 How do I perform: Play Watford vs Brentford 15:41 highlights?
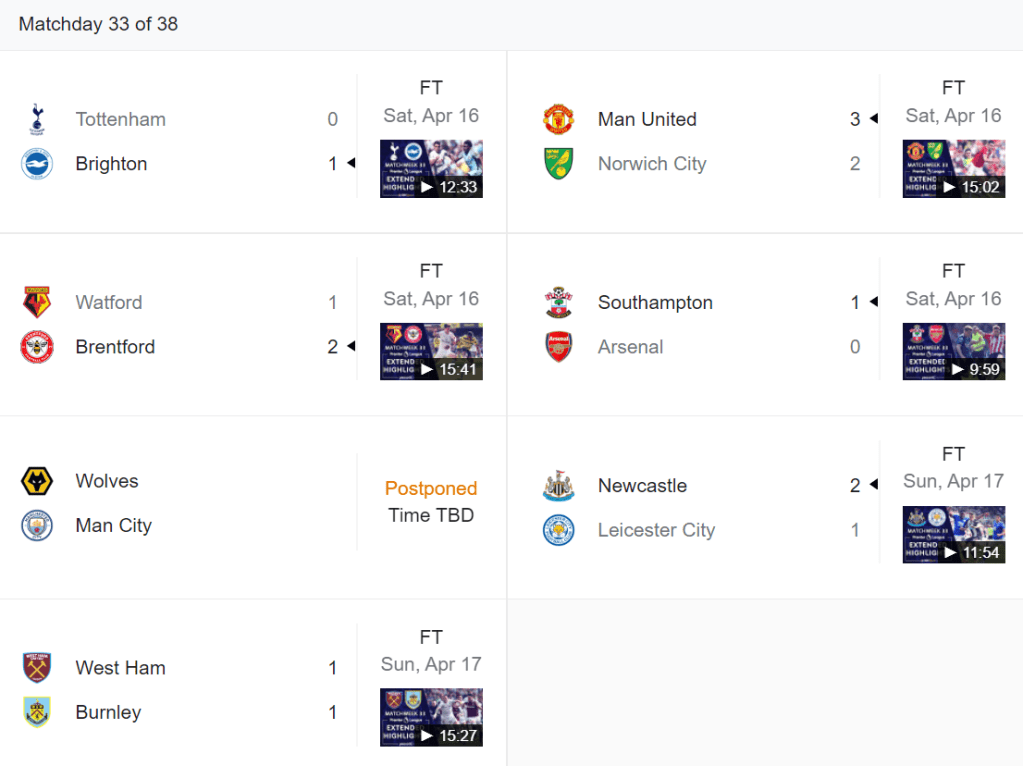pyautogui.click(x=431, y=352)
